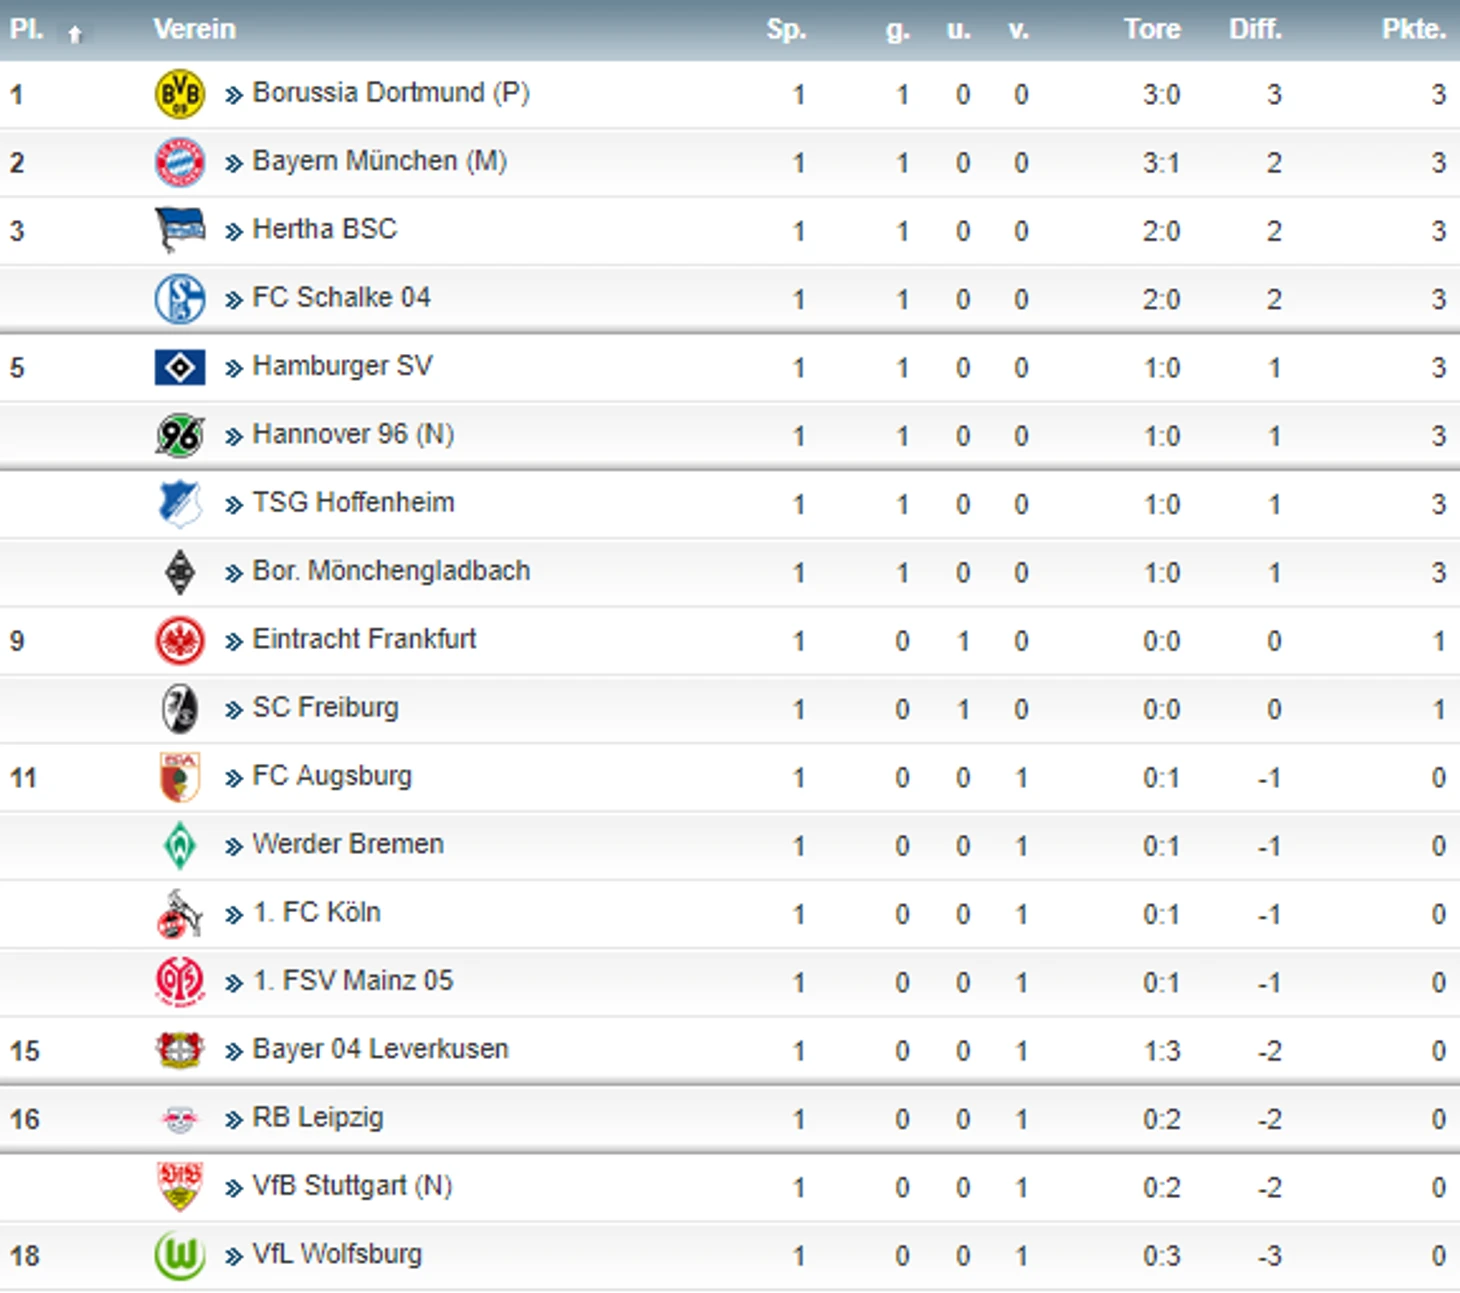Click the Werder Bremen green diamond logo
This screenshot has width=1460, height=1293.
tap(180, 846)
